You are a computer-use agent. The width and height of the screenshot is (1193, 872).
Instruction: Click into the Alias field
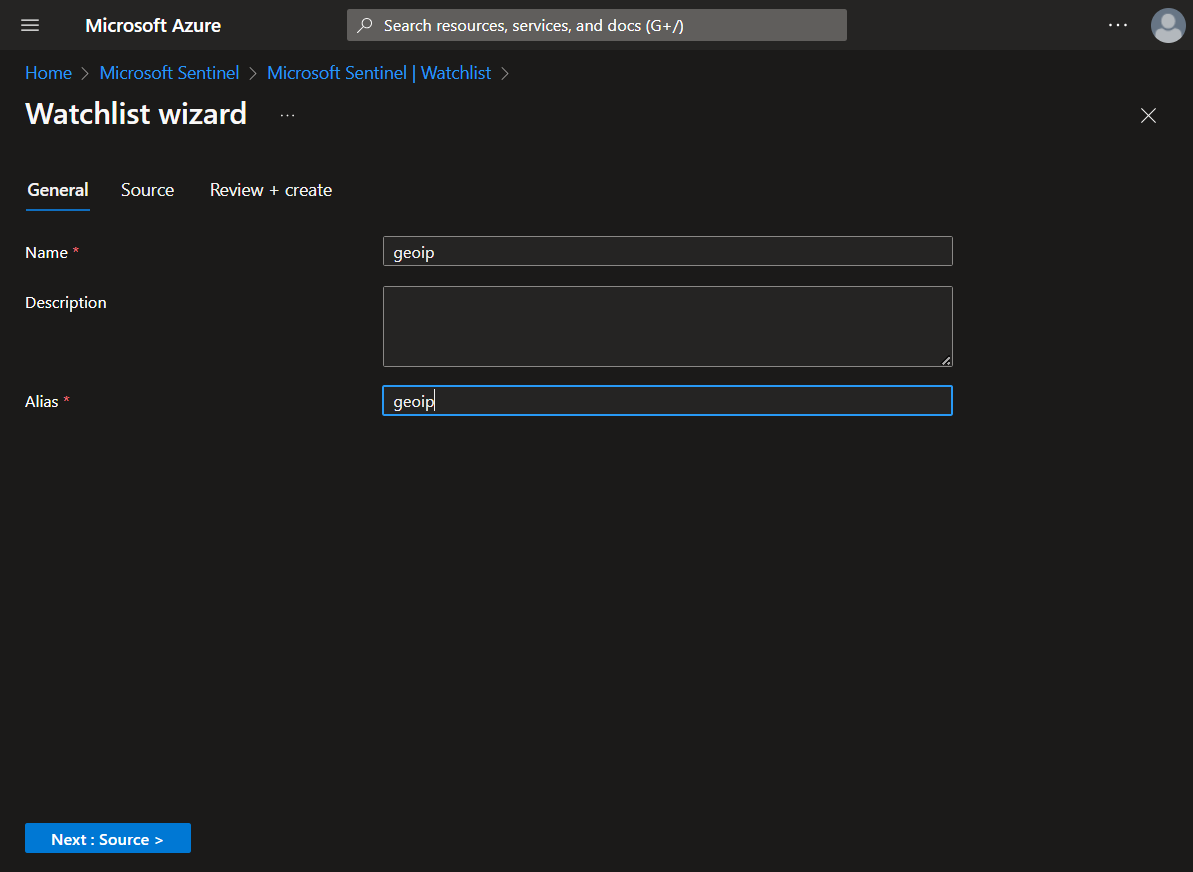667,400
